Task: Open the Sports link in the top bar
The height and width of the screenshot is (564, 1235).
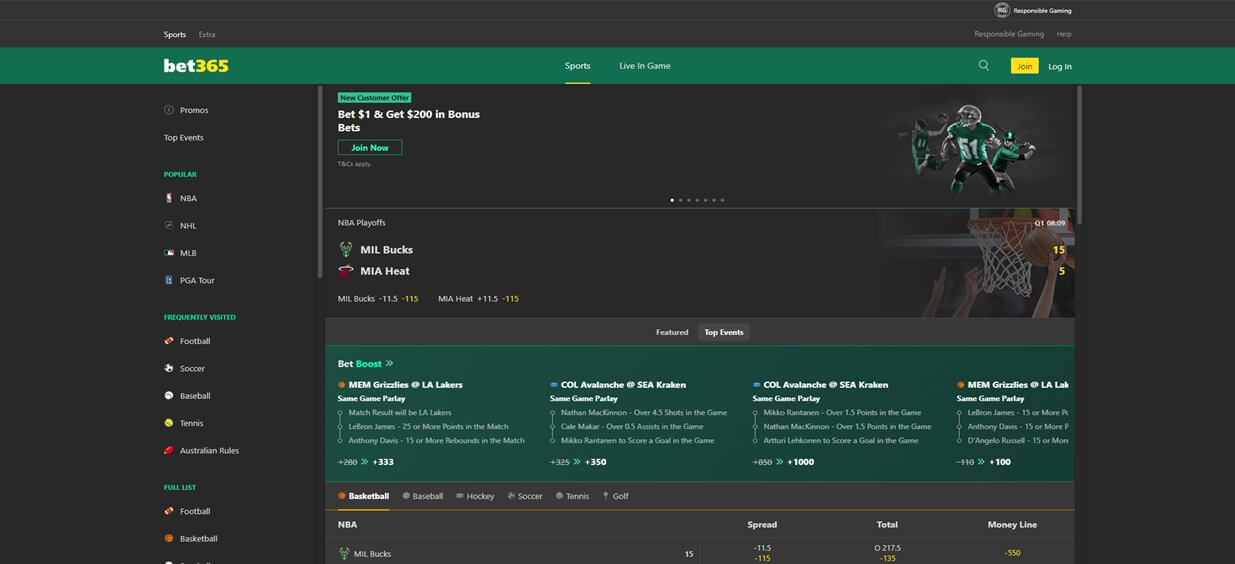Action: [175, 34]
